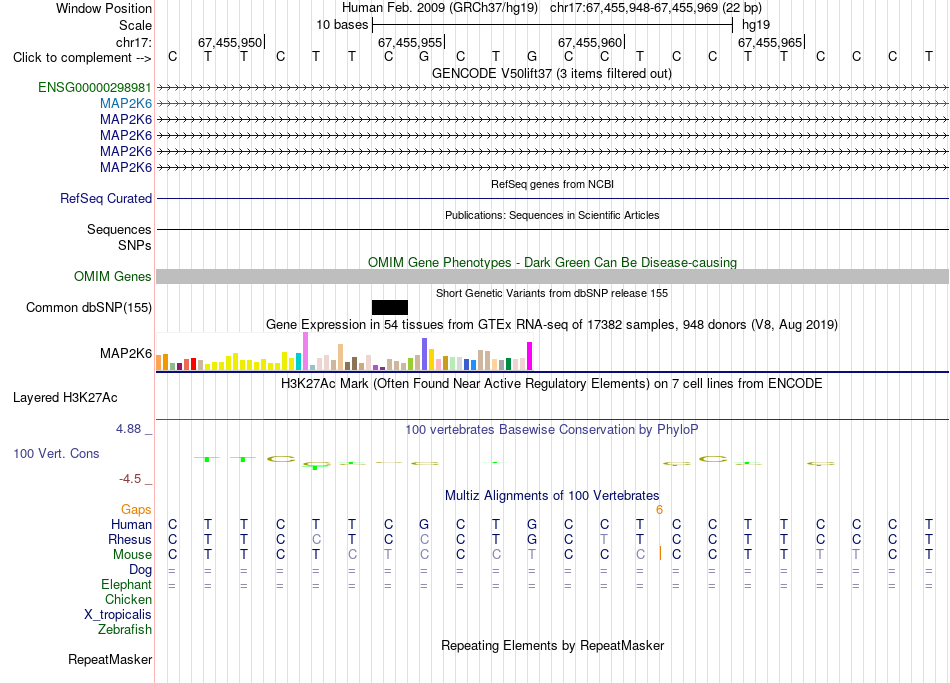
Task: Click the 'RefSeq genes from NCBI' title
Action: click(x=553, y=184)
